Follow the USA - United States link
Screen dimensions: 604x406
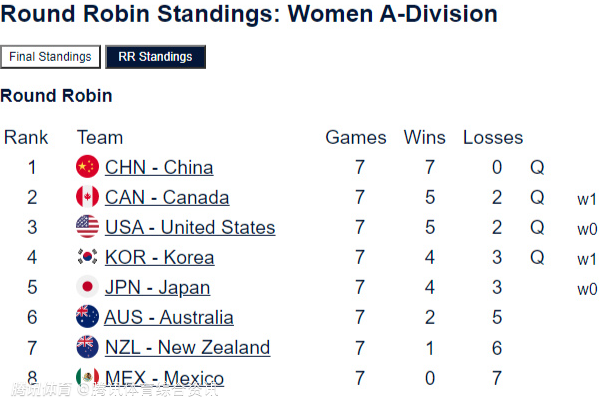[x=190, y=227]
